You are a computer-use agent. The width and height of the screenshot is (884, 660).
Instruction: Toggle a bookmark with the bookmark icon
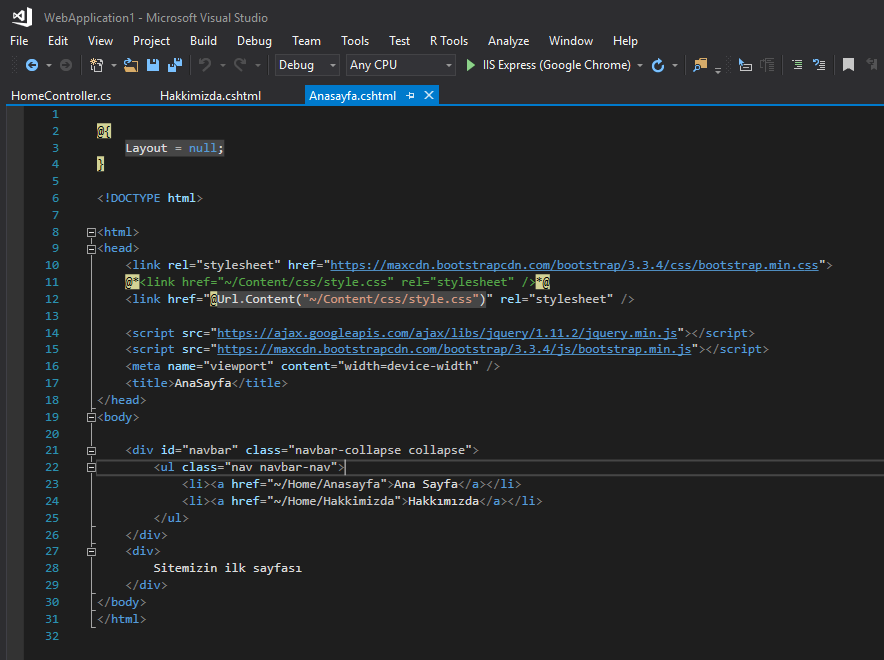[848, 65]
